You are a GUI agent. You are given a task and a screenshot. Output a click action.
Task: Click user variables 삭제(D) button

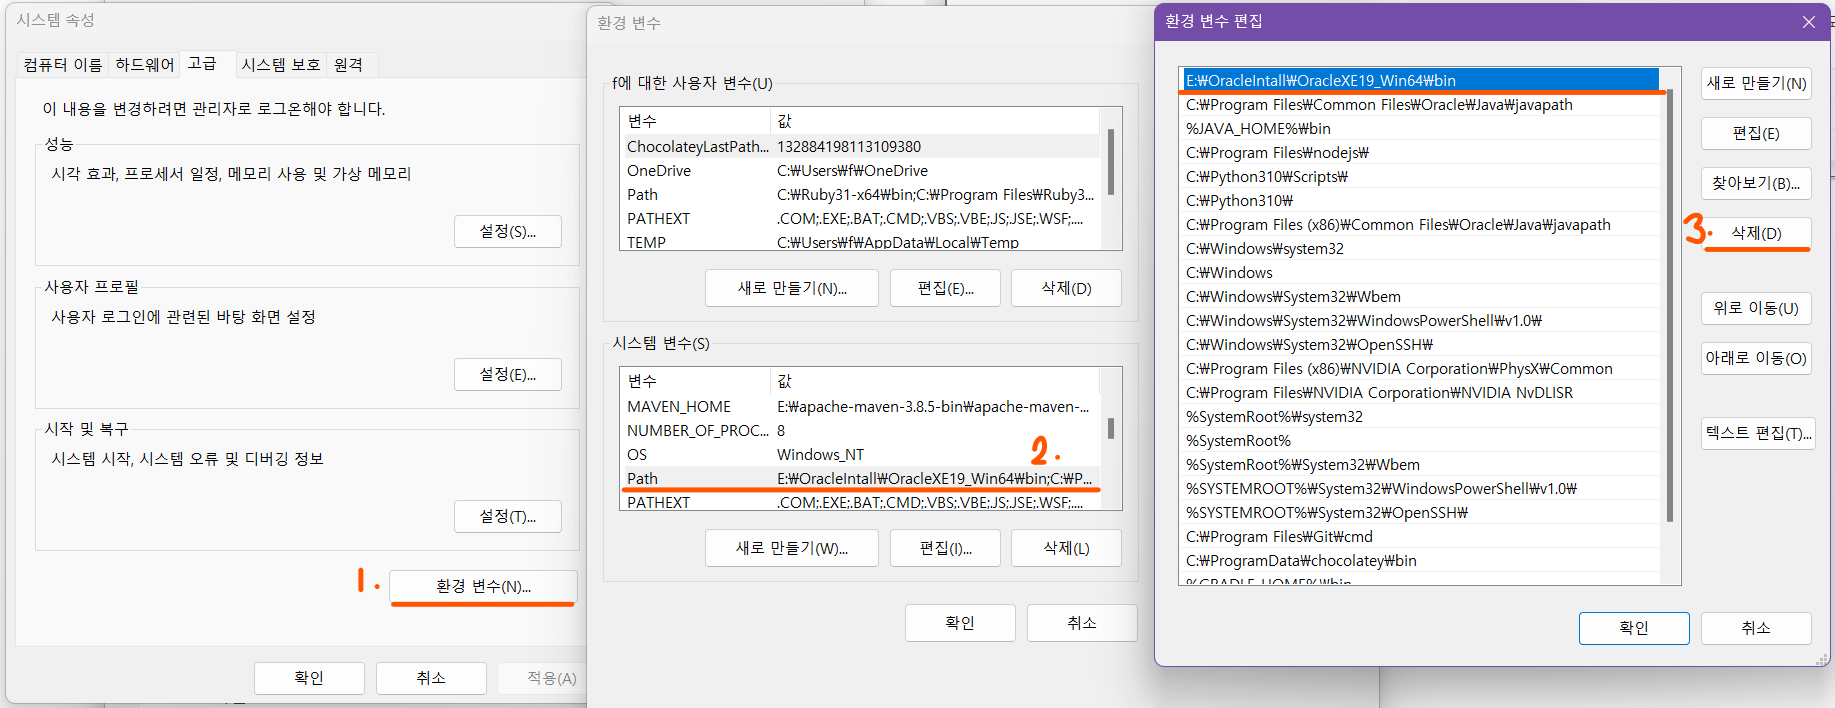coord(1067,288)
